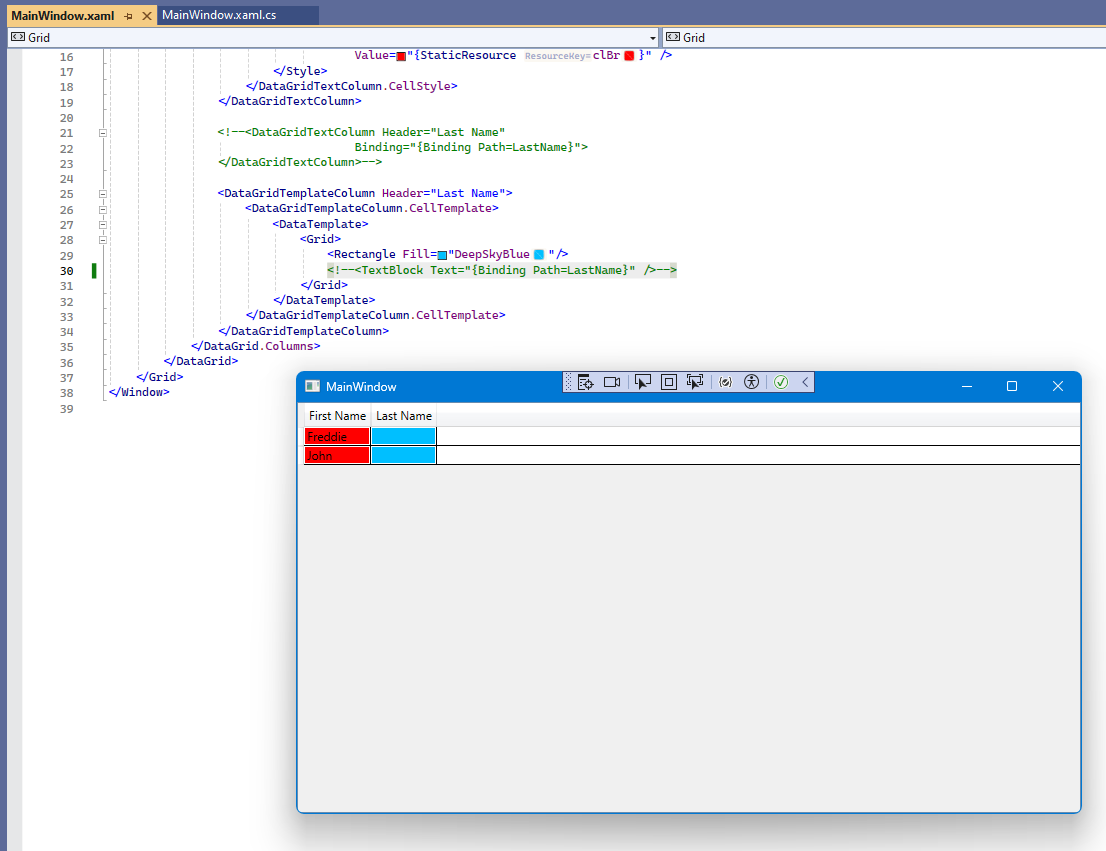Close the MainWindow.xaml tab
1106x851 pixels.
pos(147,16)
